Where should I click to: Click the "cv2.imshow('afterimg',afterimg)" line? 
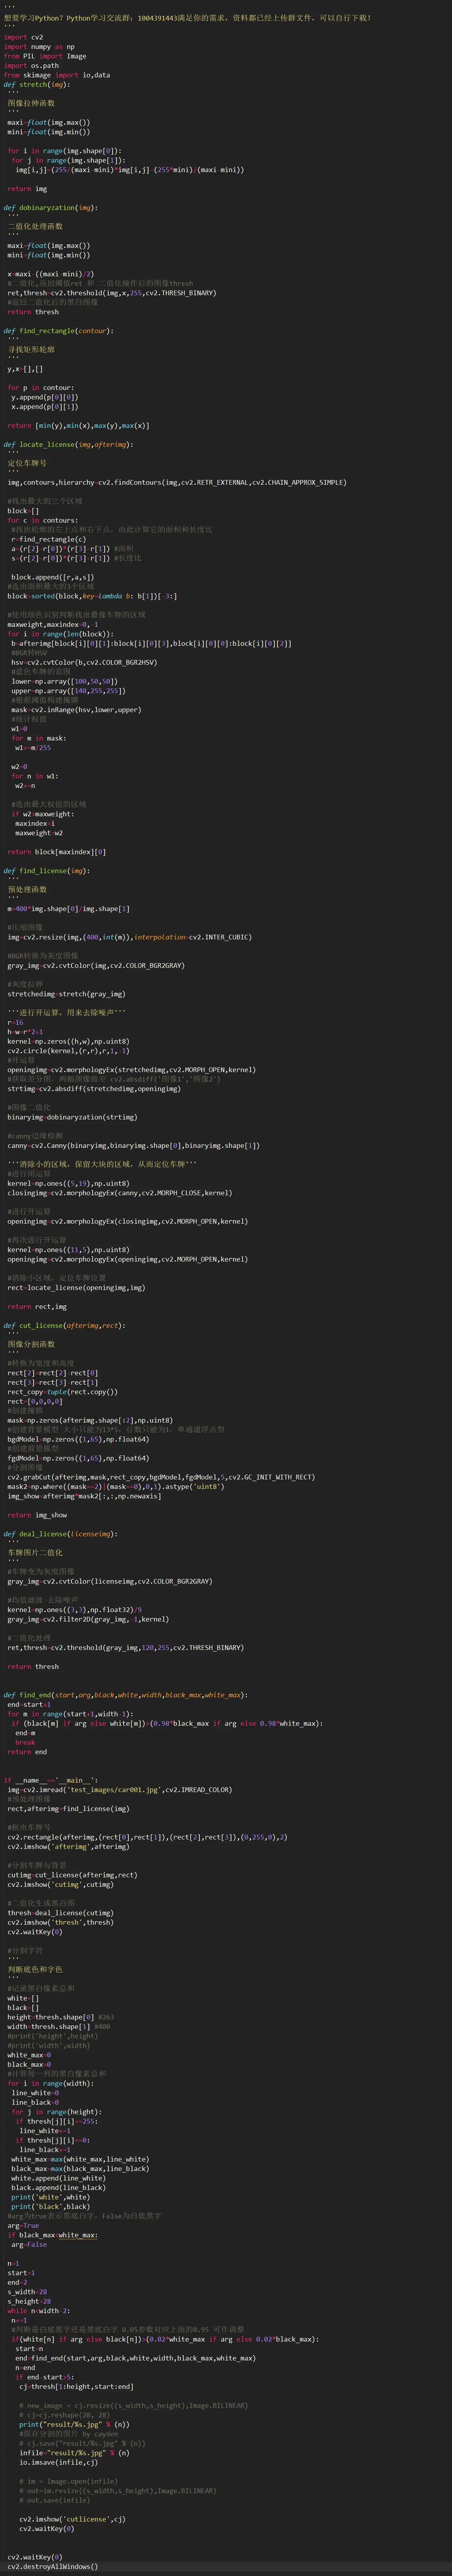pos(69,1847)
